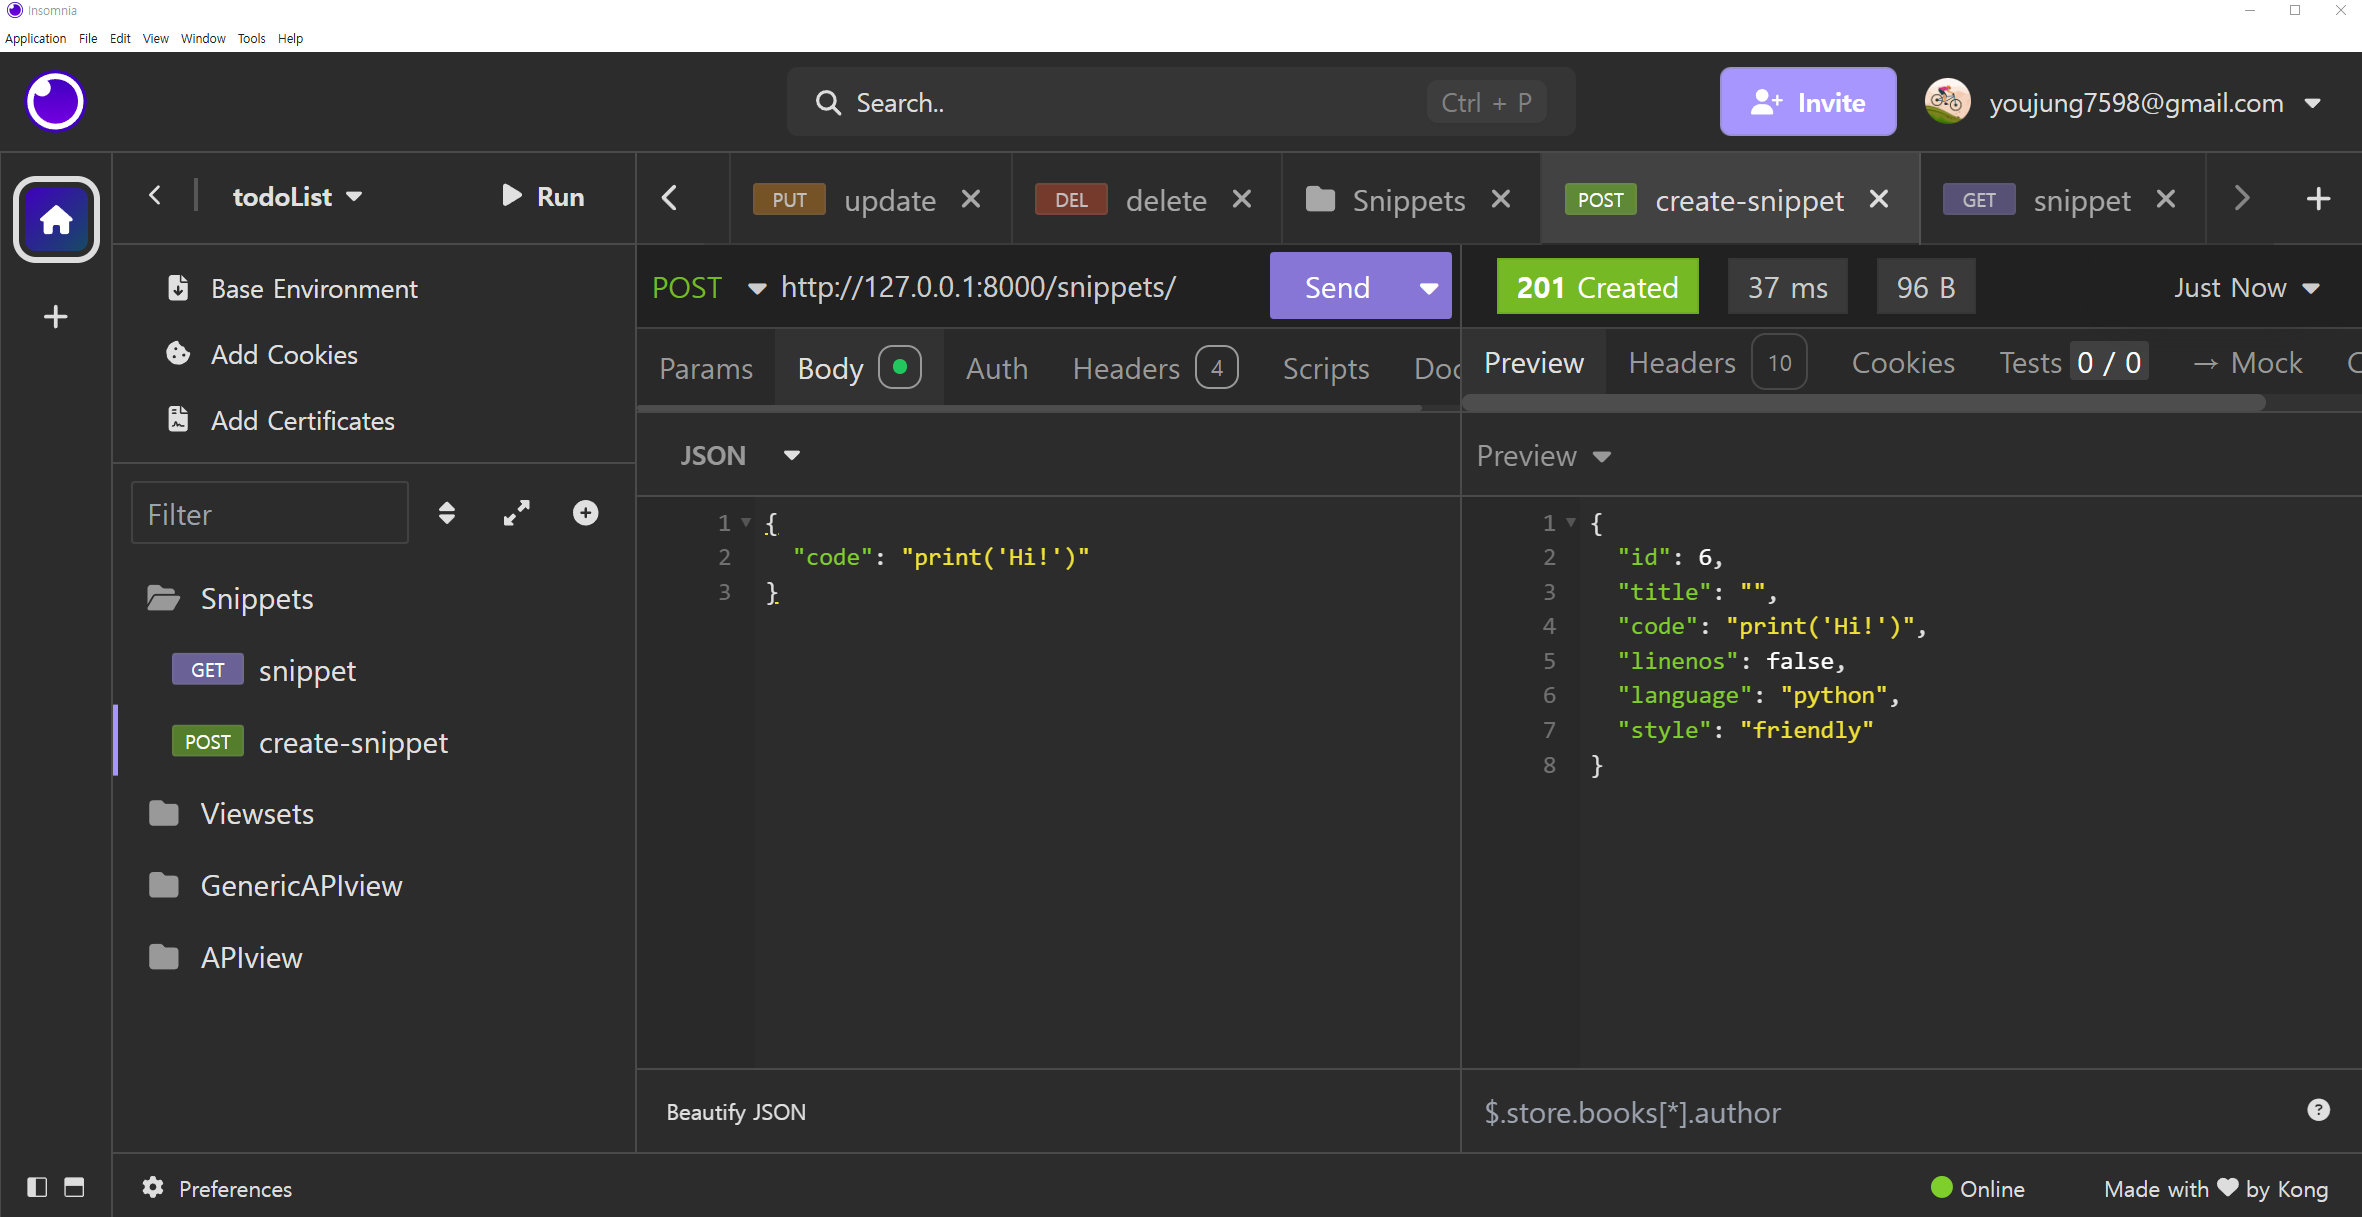This screenshot has width=2362, height=1217.
Task: Click the create new request plus icon
Action: coord(585,513)
